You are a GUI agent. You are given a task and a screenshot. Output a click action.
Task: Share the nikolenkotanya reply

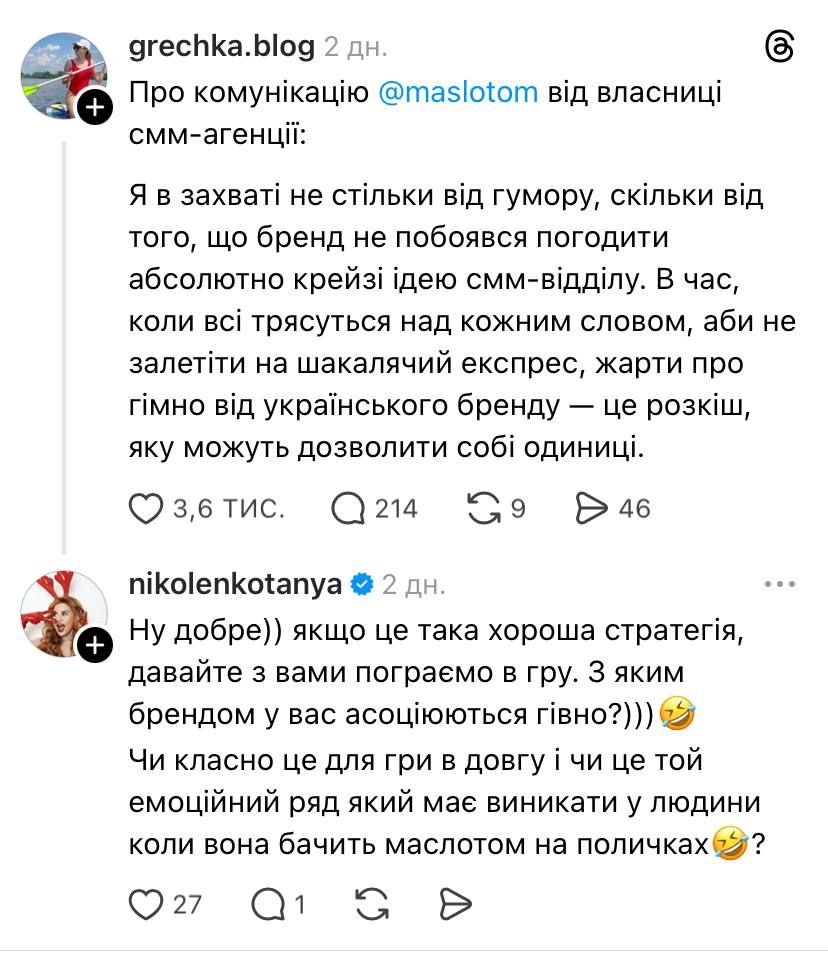click(x=455, y=904)
